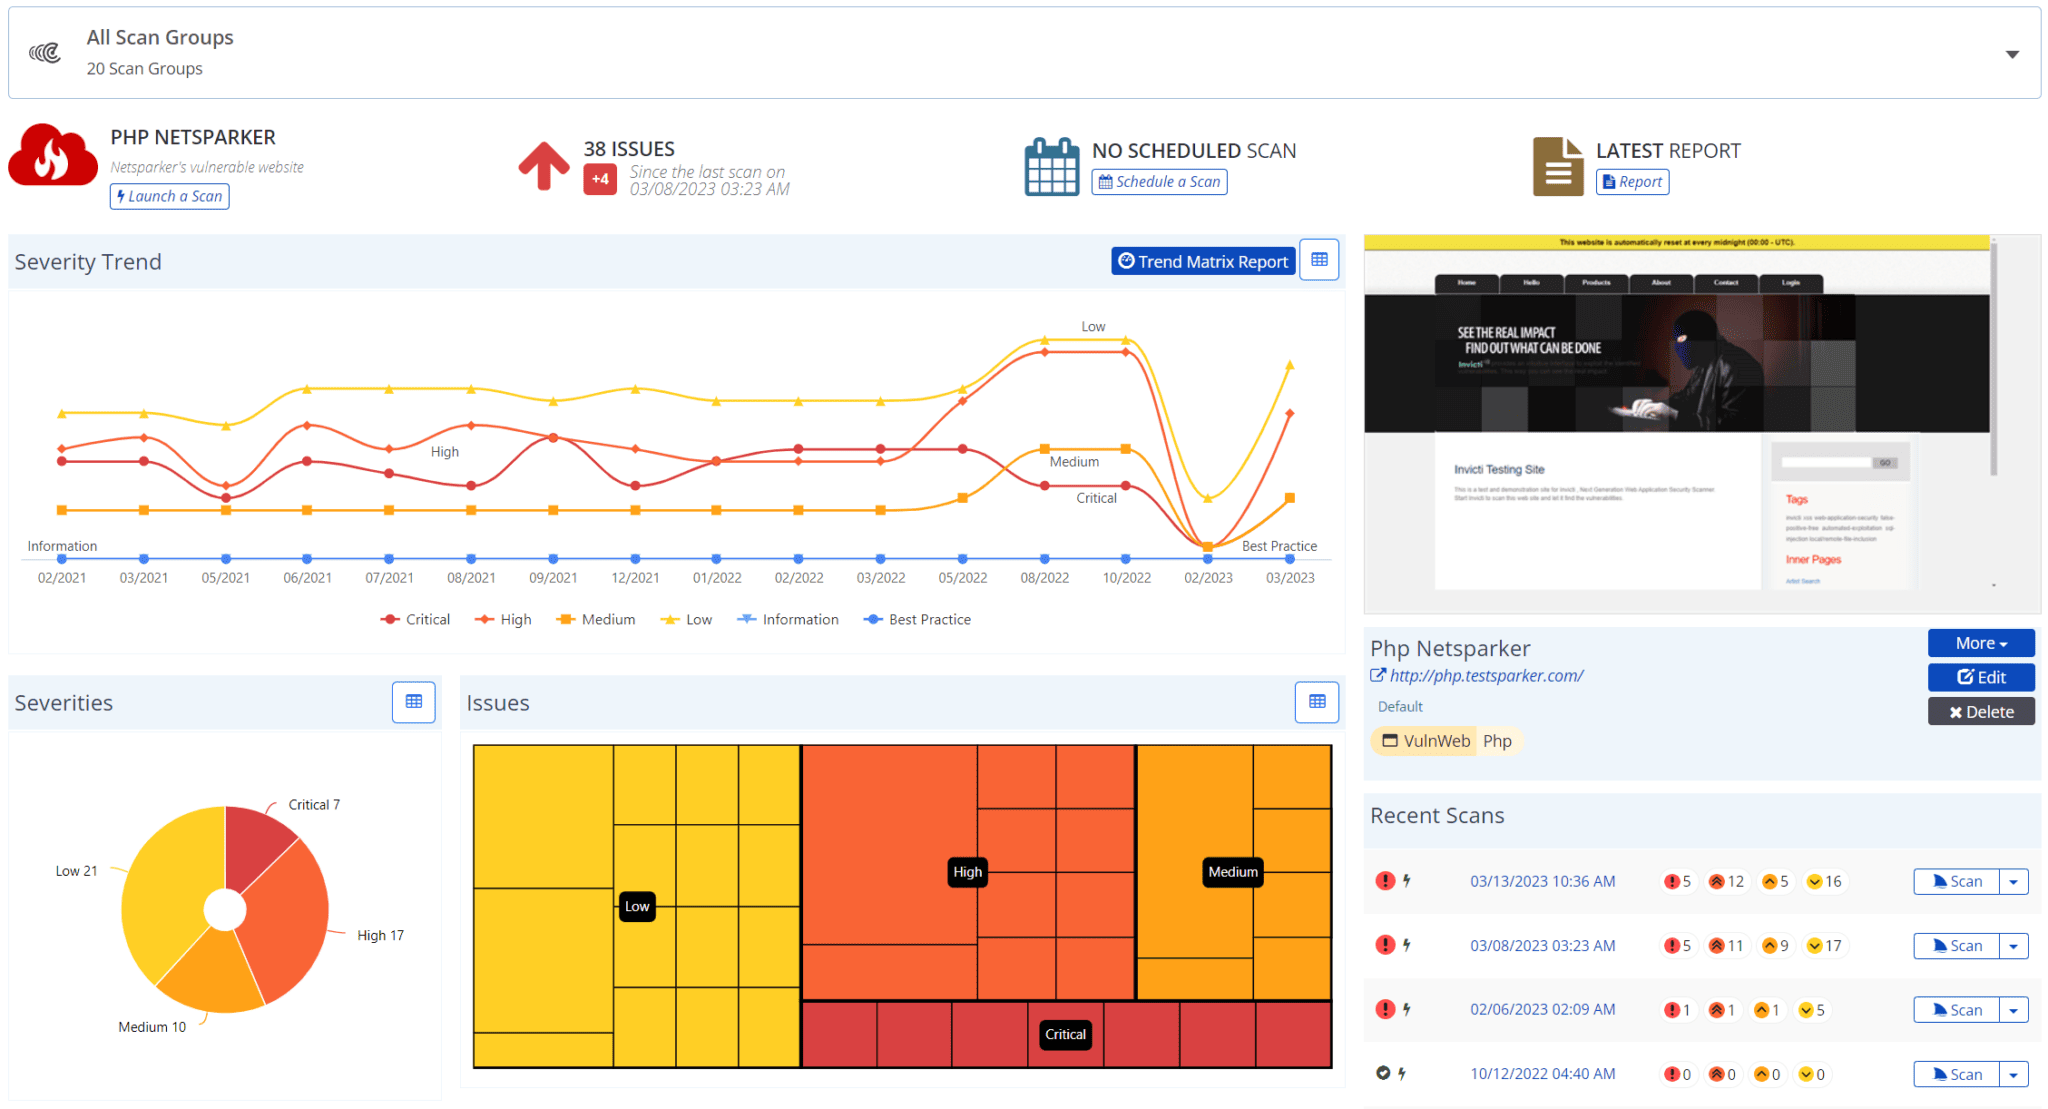This screenshot has width=2048, height=1109.
Task: Toggle the Best Practice legend entry
Action: click(x=917, y=618)
